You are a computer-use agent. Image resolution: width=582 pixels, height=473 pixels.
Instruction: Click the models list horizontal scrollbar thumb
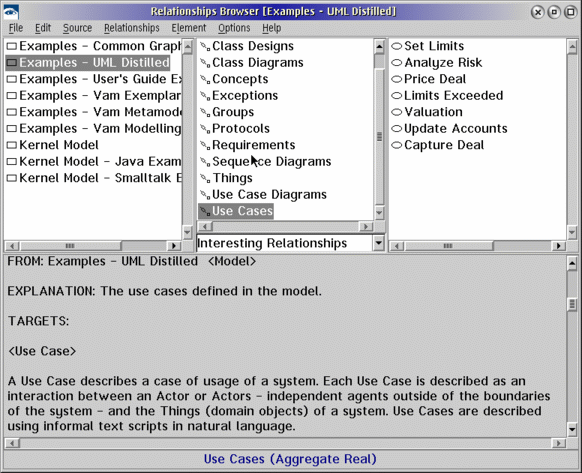pos(70,246)
